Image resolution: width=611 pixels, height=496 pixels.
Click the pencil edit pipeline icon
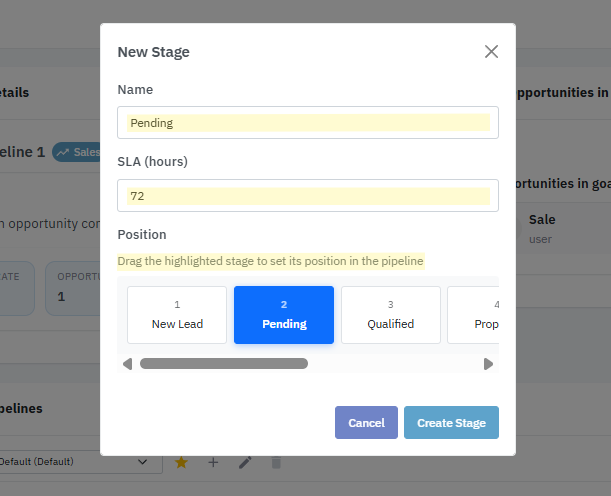(245, 462)
